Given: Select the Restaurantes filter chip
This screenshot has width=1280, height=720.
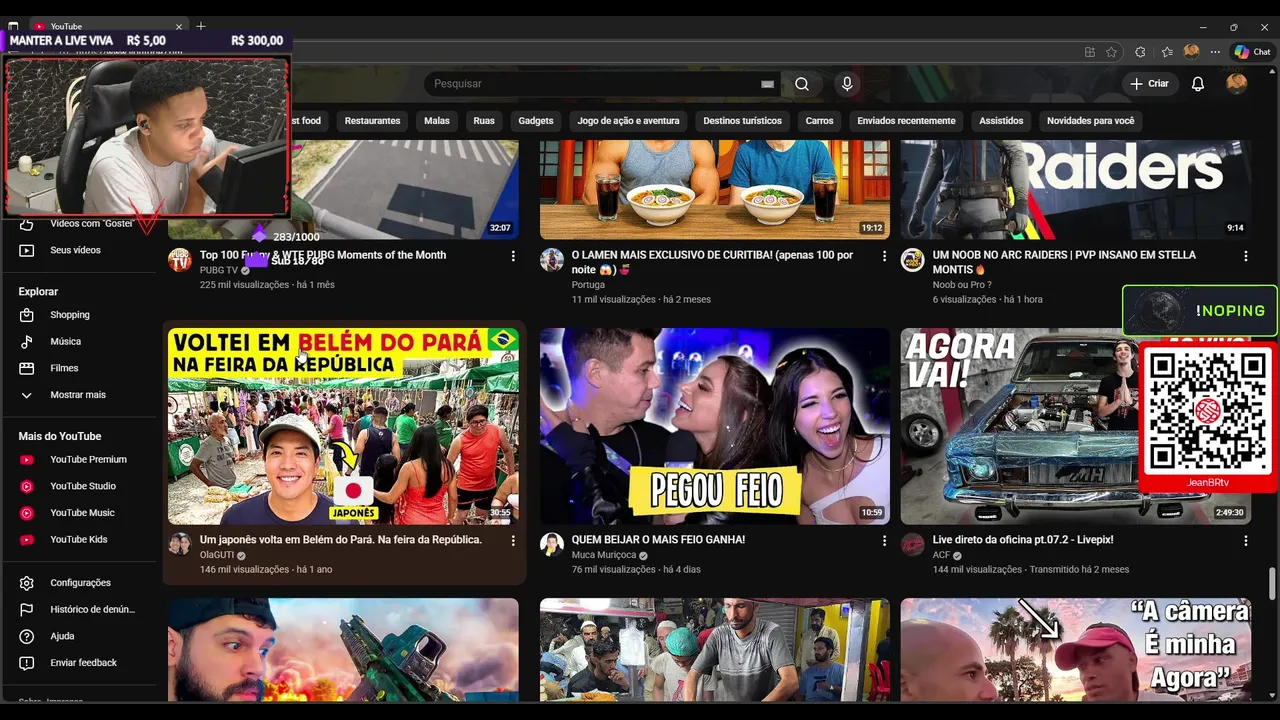Looking at the screenshot, I should [x=372, y=121].
